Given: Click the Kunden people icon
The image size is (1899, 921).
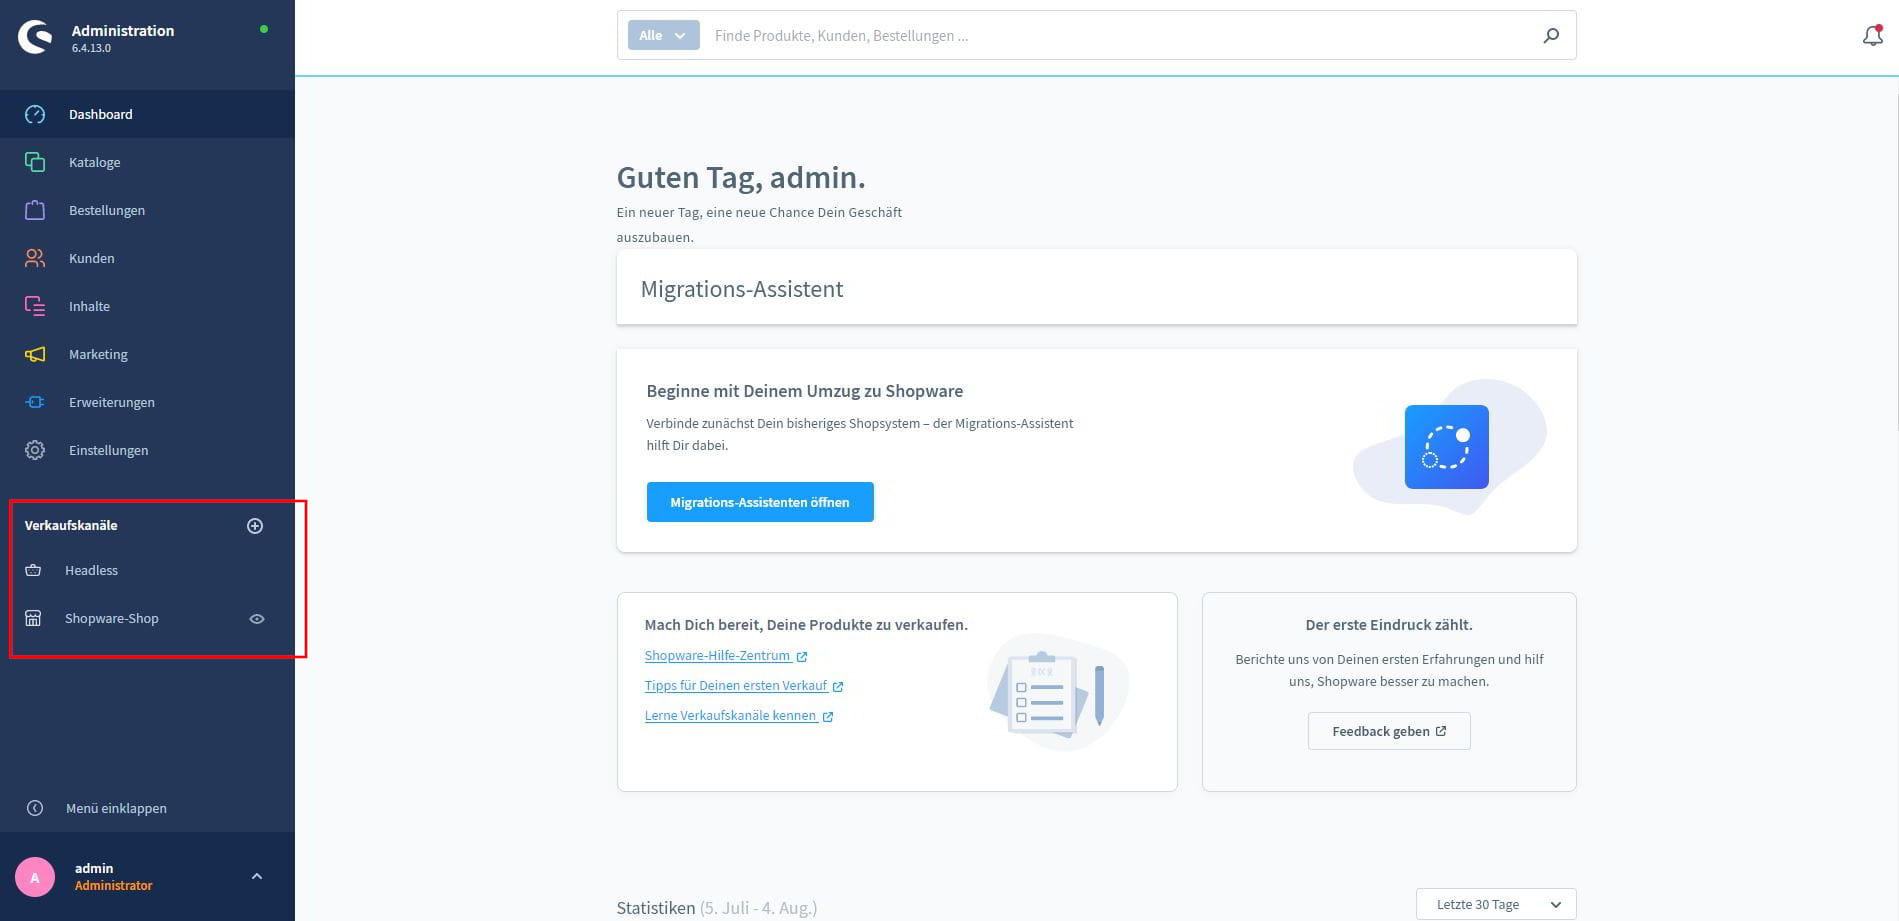Looking at the screenshot, I should click(x=35, y=258).
